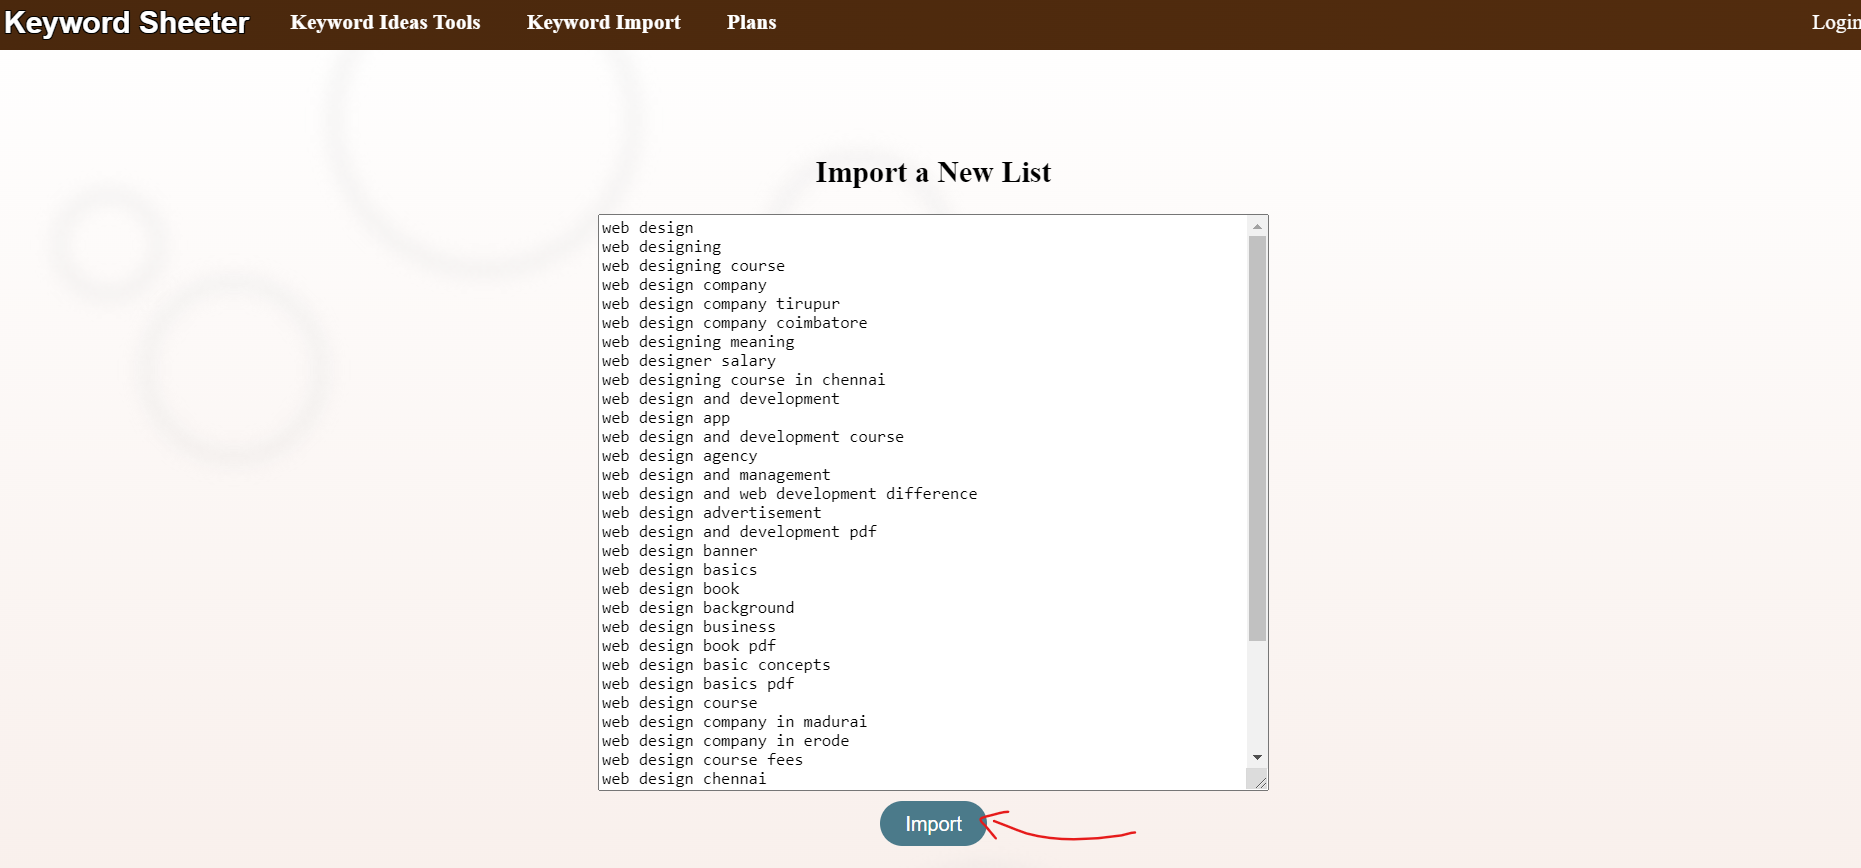Open the Keyword Ideas Tools menu
The image size is (1861, 868).
tap(385, 23)
